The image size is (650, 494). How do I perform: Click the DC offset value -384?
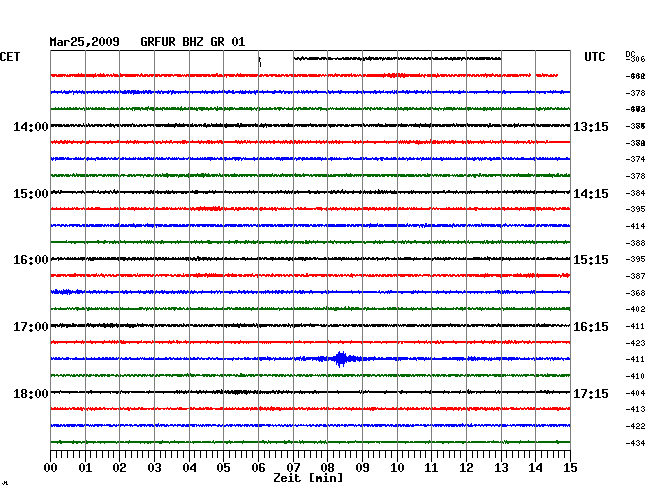point(635,193)
